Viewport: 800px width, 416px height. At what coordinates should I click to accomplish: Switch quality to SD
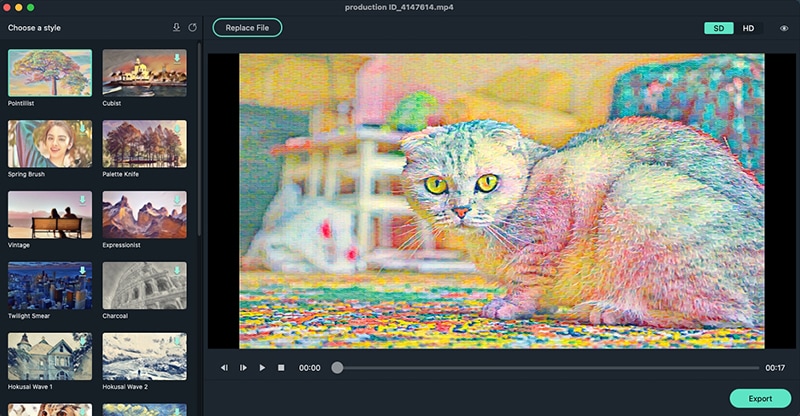coord(719,28)
